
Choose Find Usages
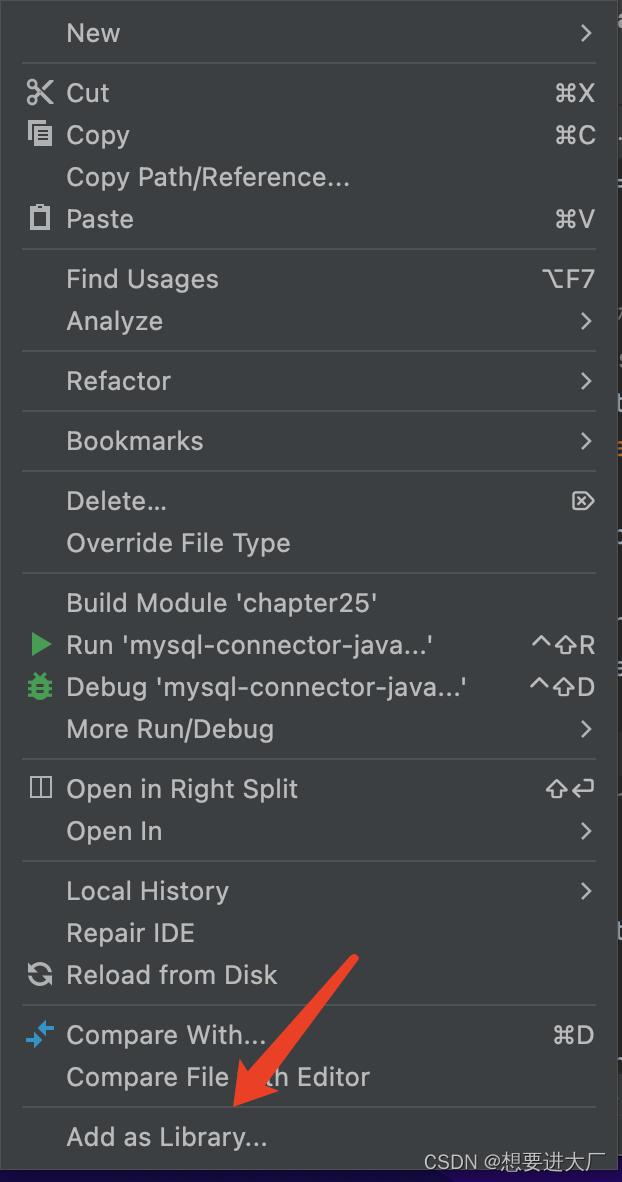(x=142, y=279)
